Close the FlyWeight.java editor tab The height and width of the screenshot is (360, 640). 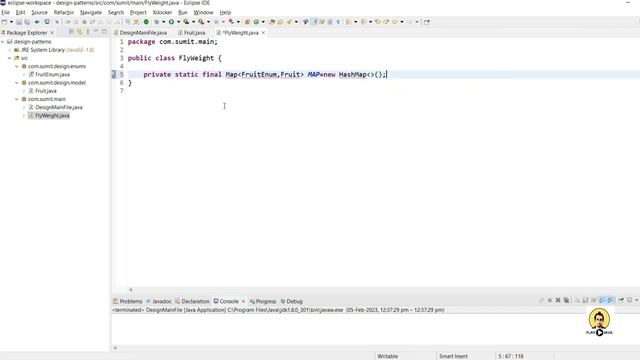tap(263, 33)
